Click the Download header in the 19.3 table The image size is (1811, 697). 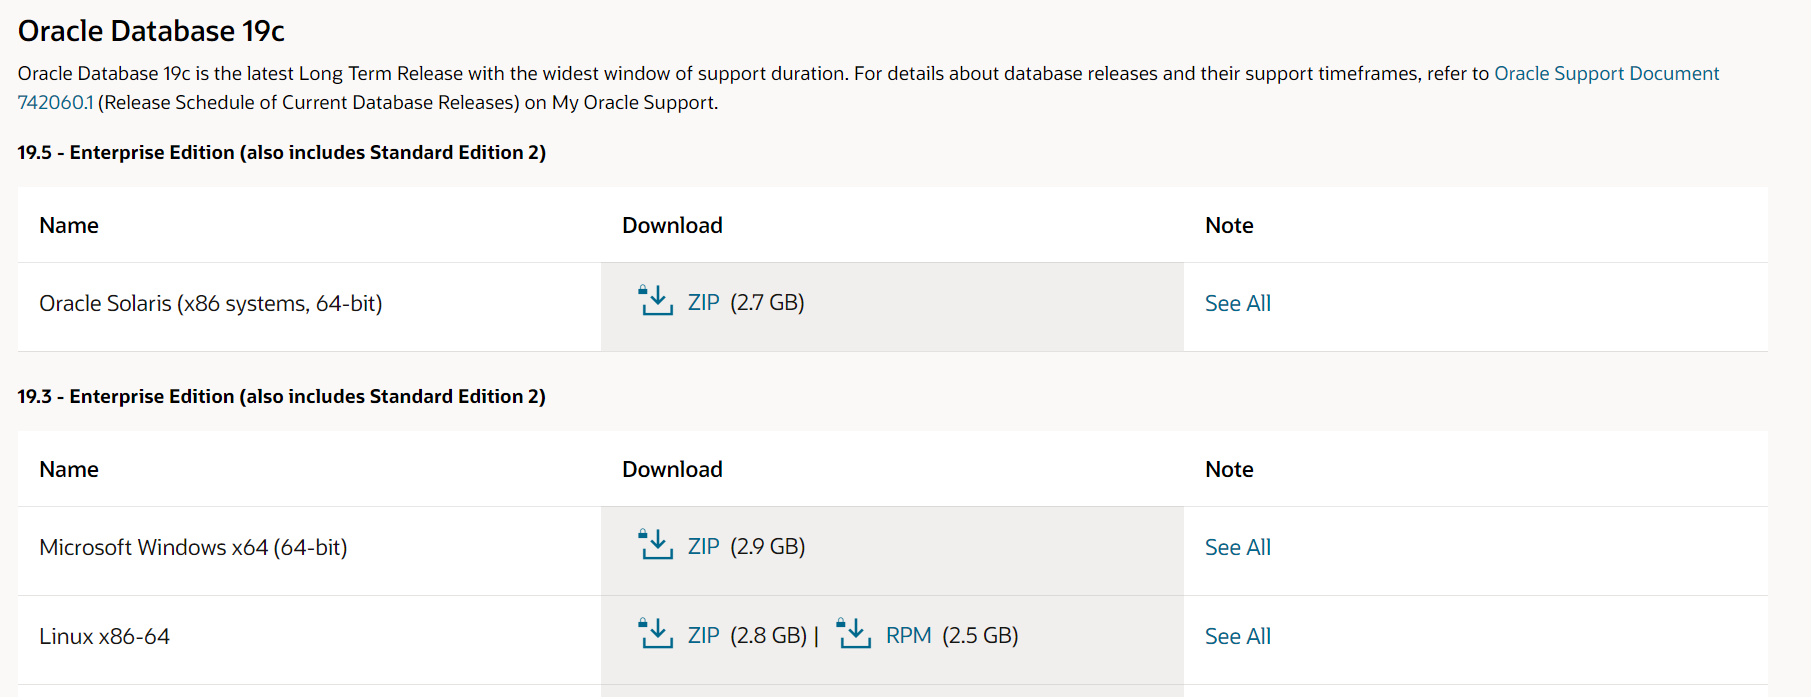click(672, 469)
